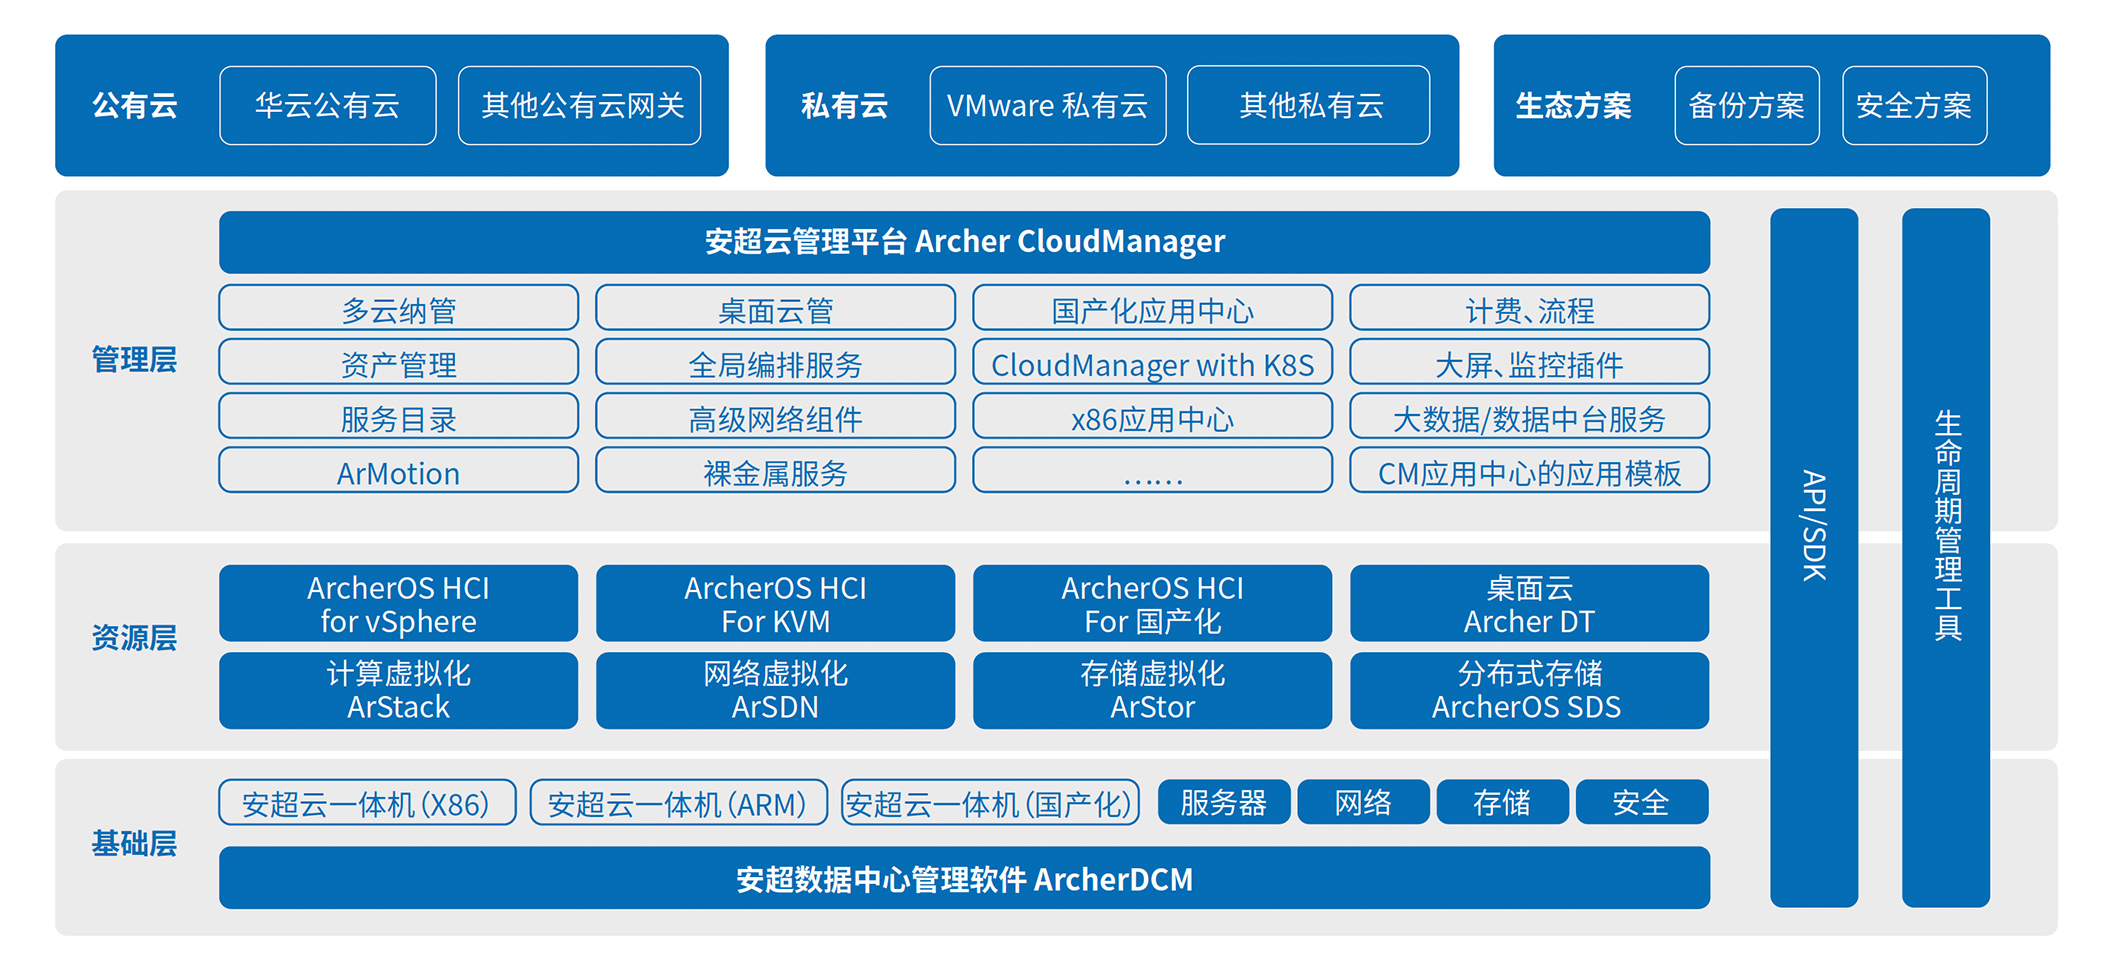Select 安超云一体机 (X86) box
Screen dimensions: 2105x959
tap(367, 802)
